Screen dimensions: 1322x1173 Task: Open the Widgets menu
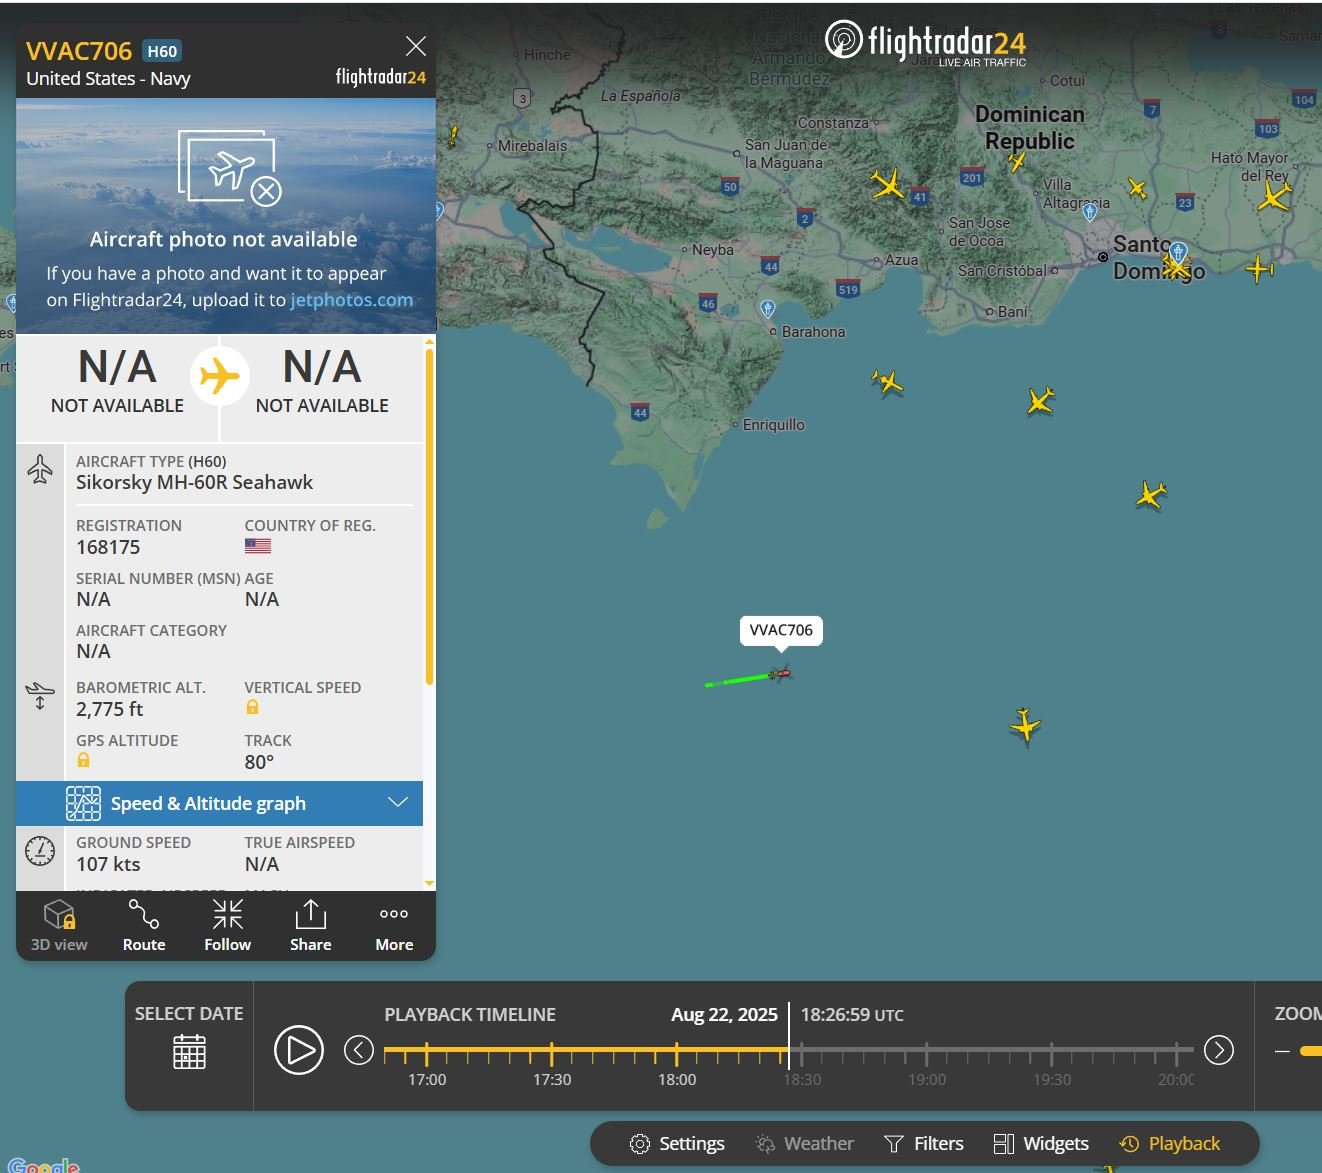pyautogui.click(x=1041, y=1143)
